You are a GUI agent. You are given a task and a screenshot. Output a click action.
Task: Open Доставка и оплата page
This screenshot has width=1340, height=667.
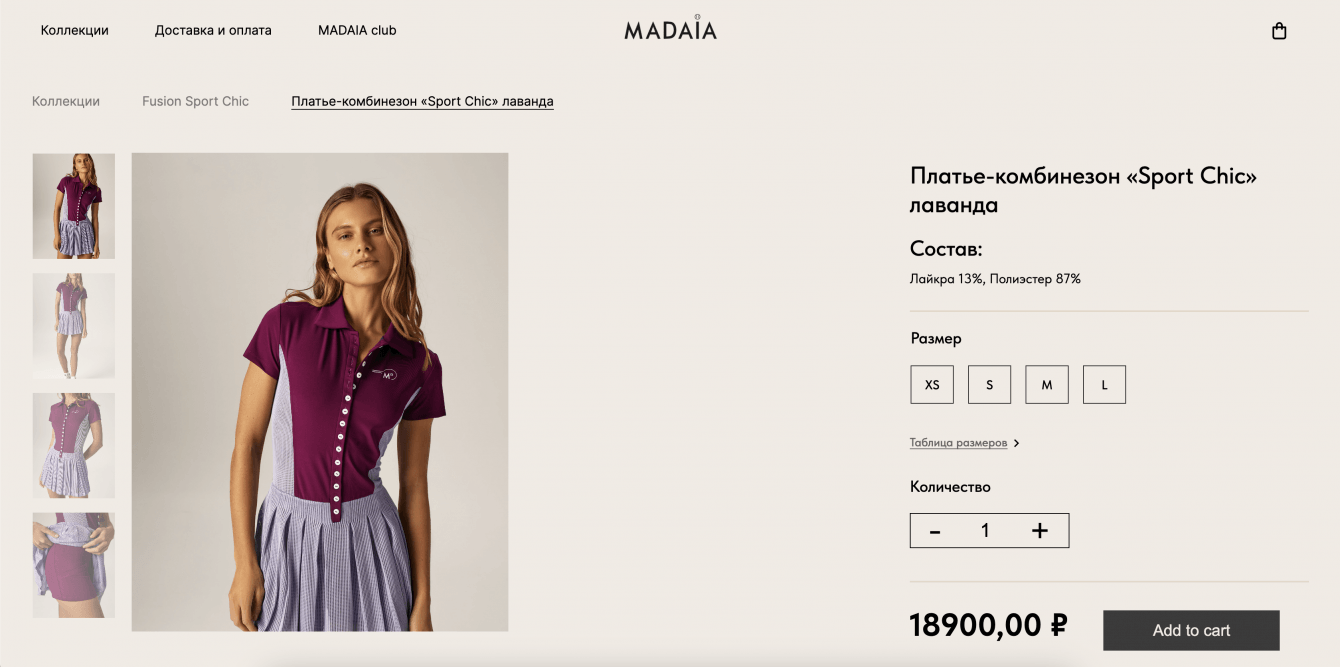(213, 30)
